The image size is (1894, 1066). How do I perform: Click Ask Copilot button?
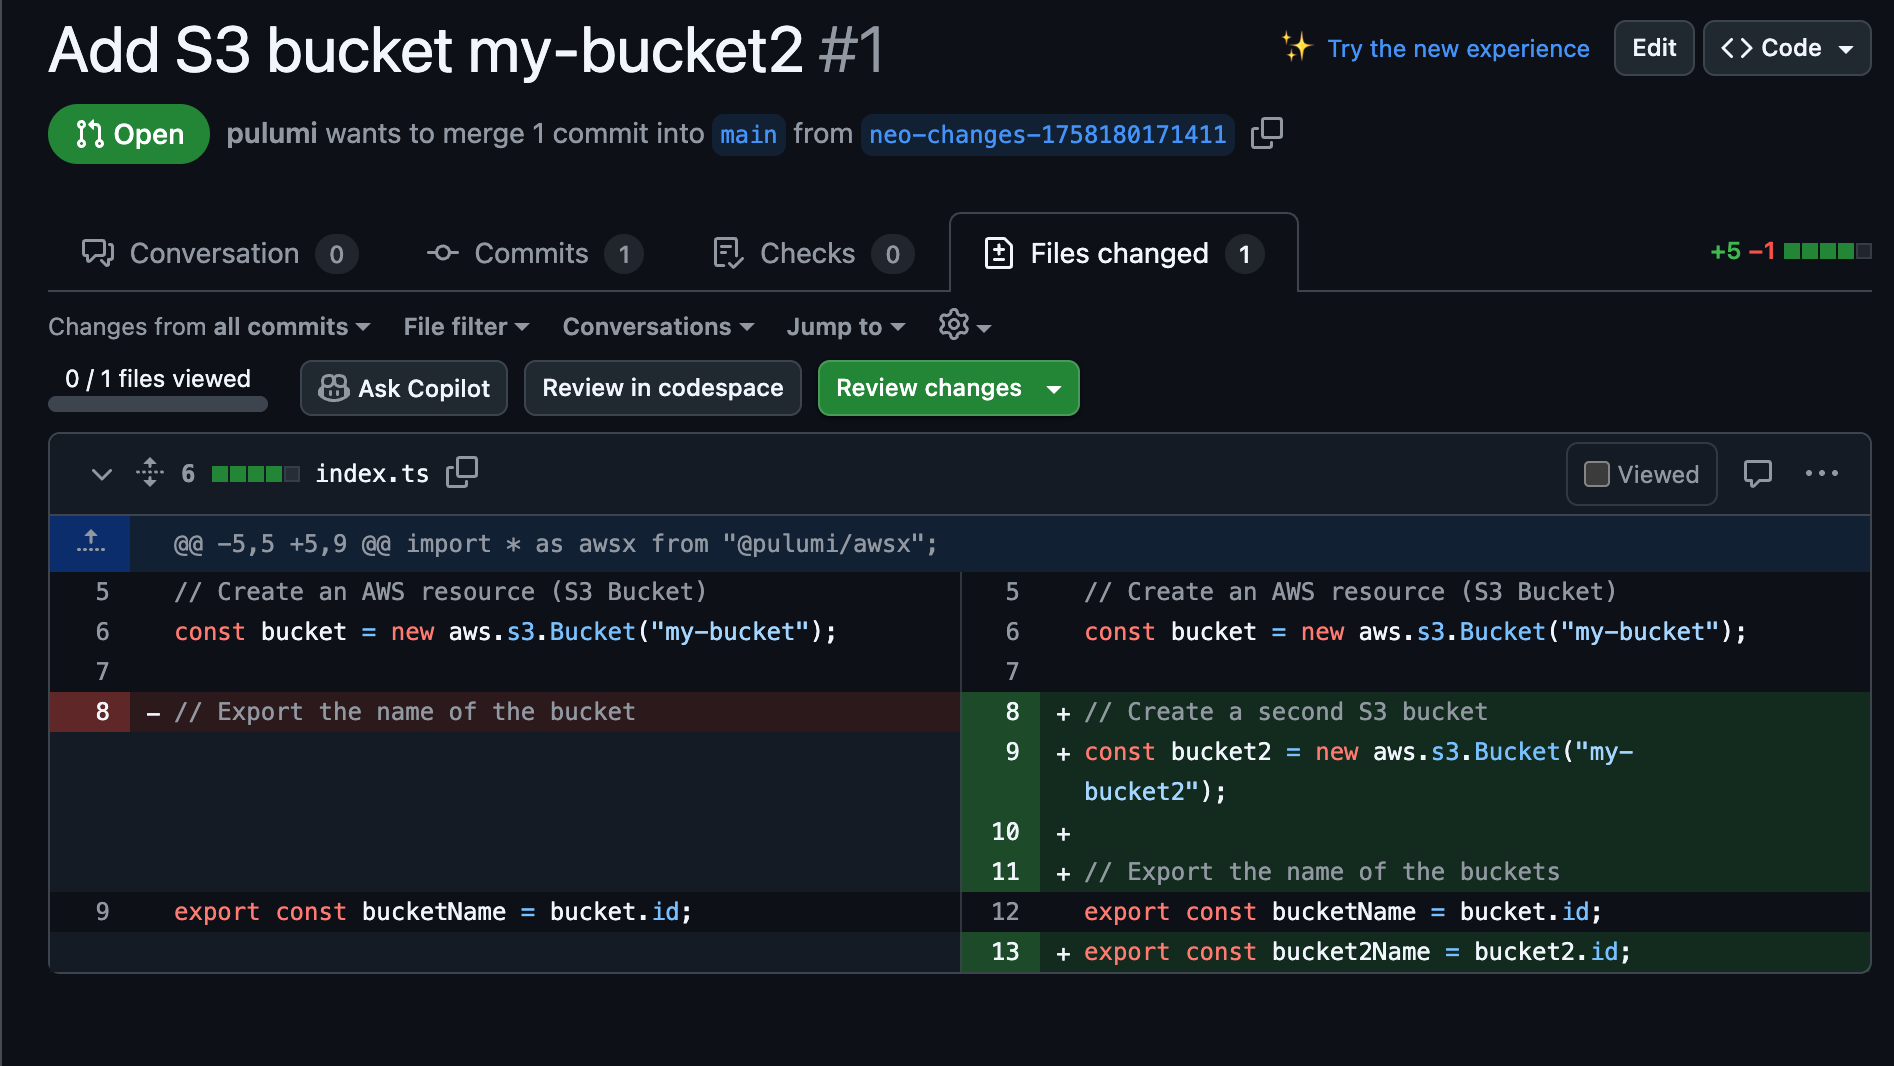coord(404,388)
